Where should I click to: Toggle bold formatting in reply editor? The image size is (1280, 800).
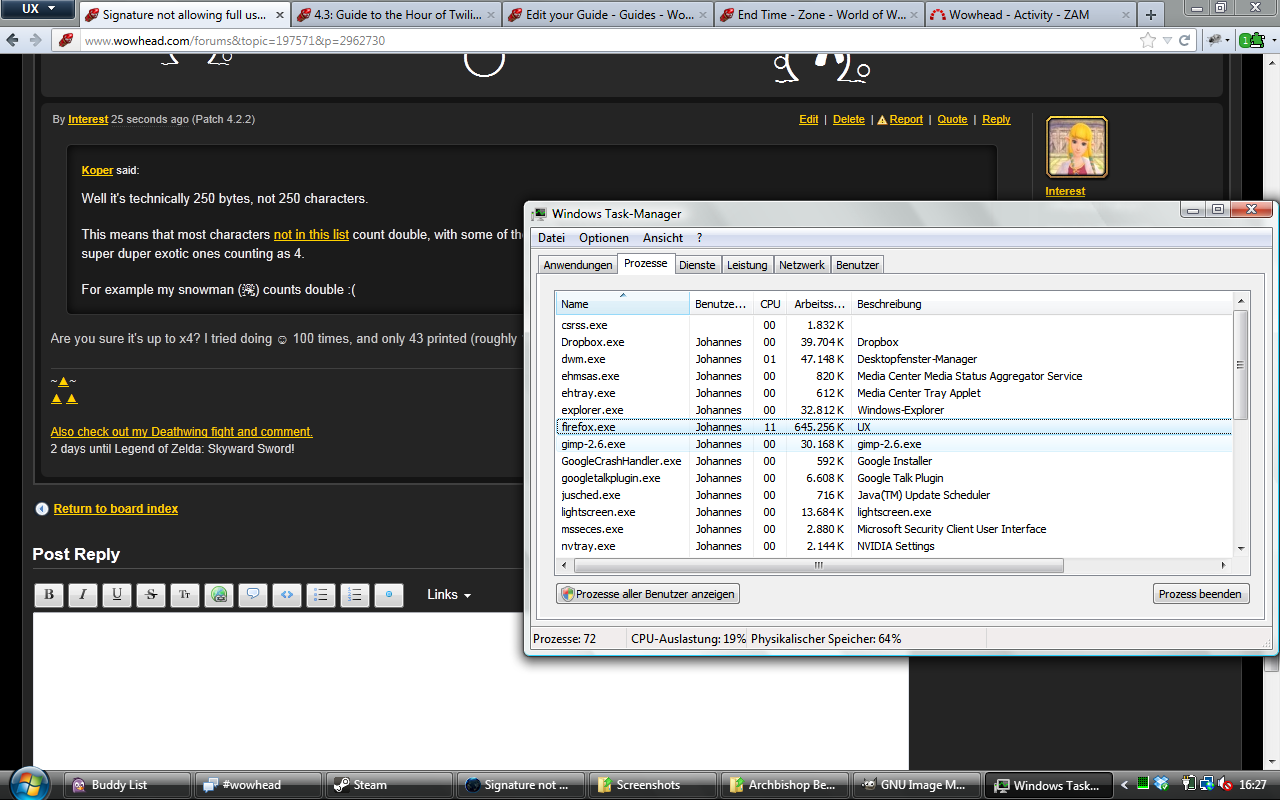pyautogui.click(x=49, y=595)
